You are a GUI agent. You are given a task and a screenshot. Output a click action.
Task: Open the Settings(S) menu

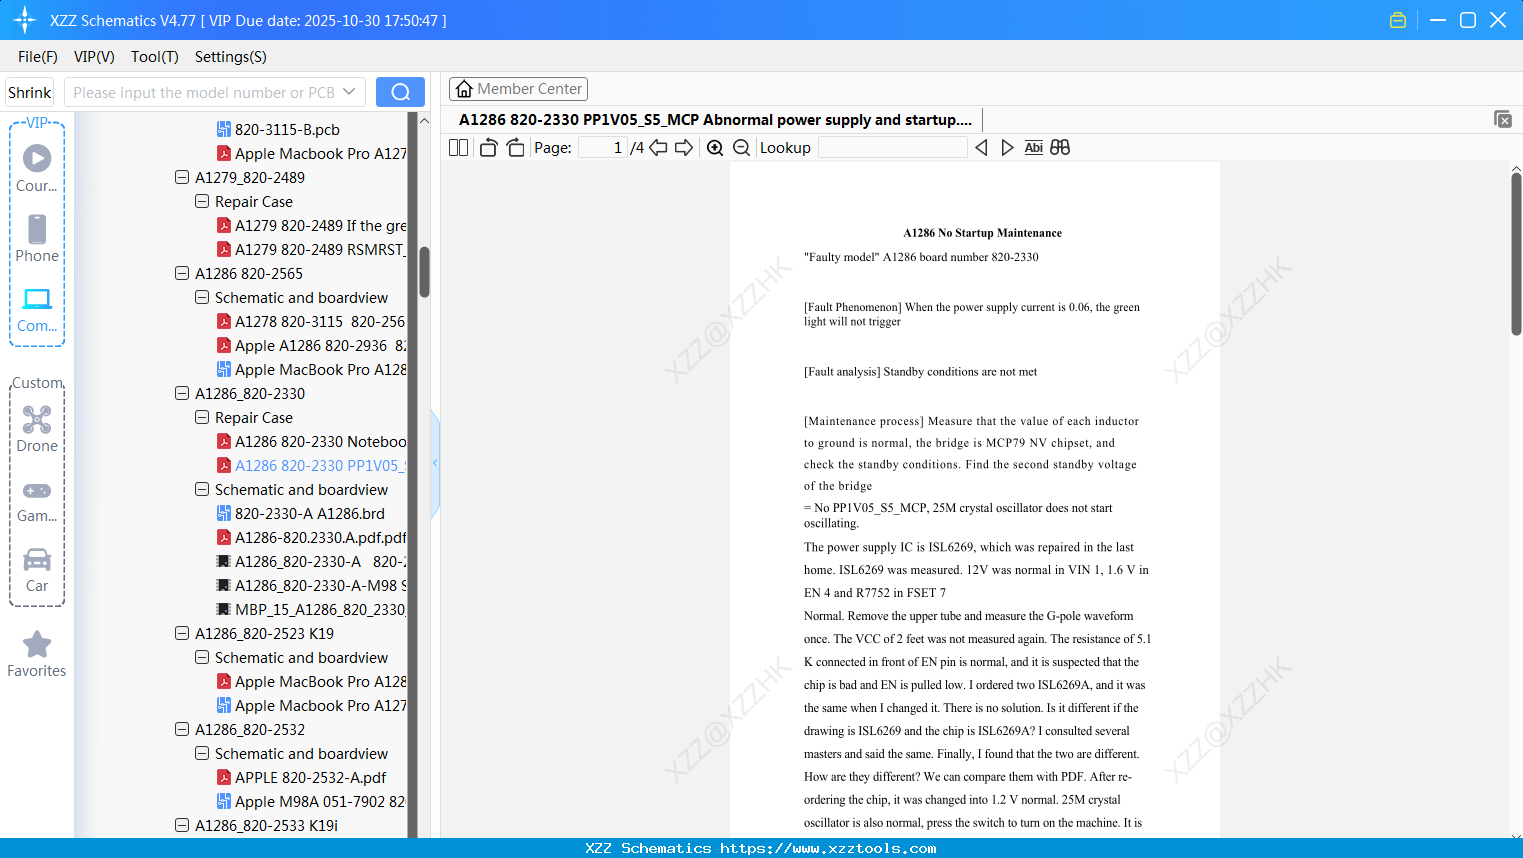coord(231,57)
